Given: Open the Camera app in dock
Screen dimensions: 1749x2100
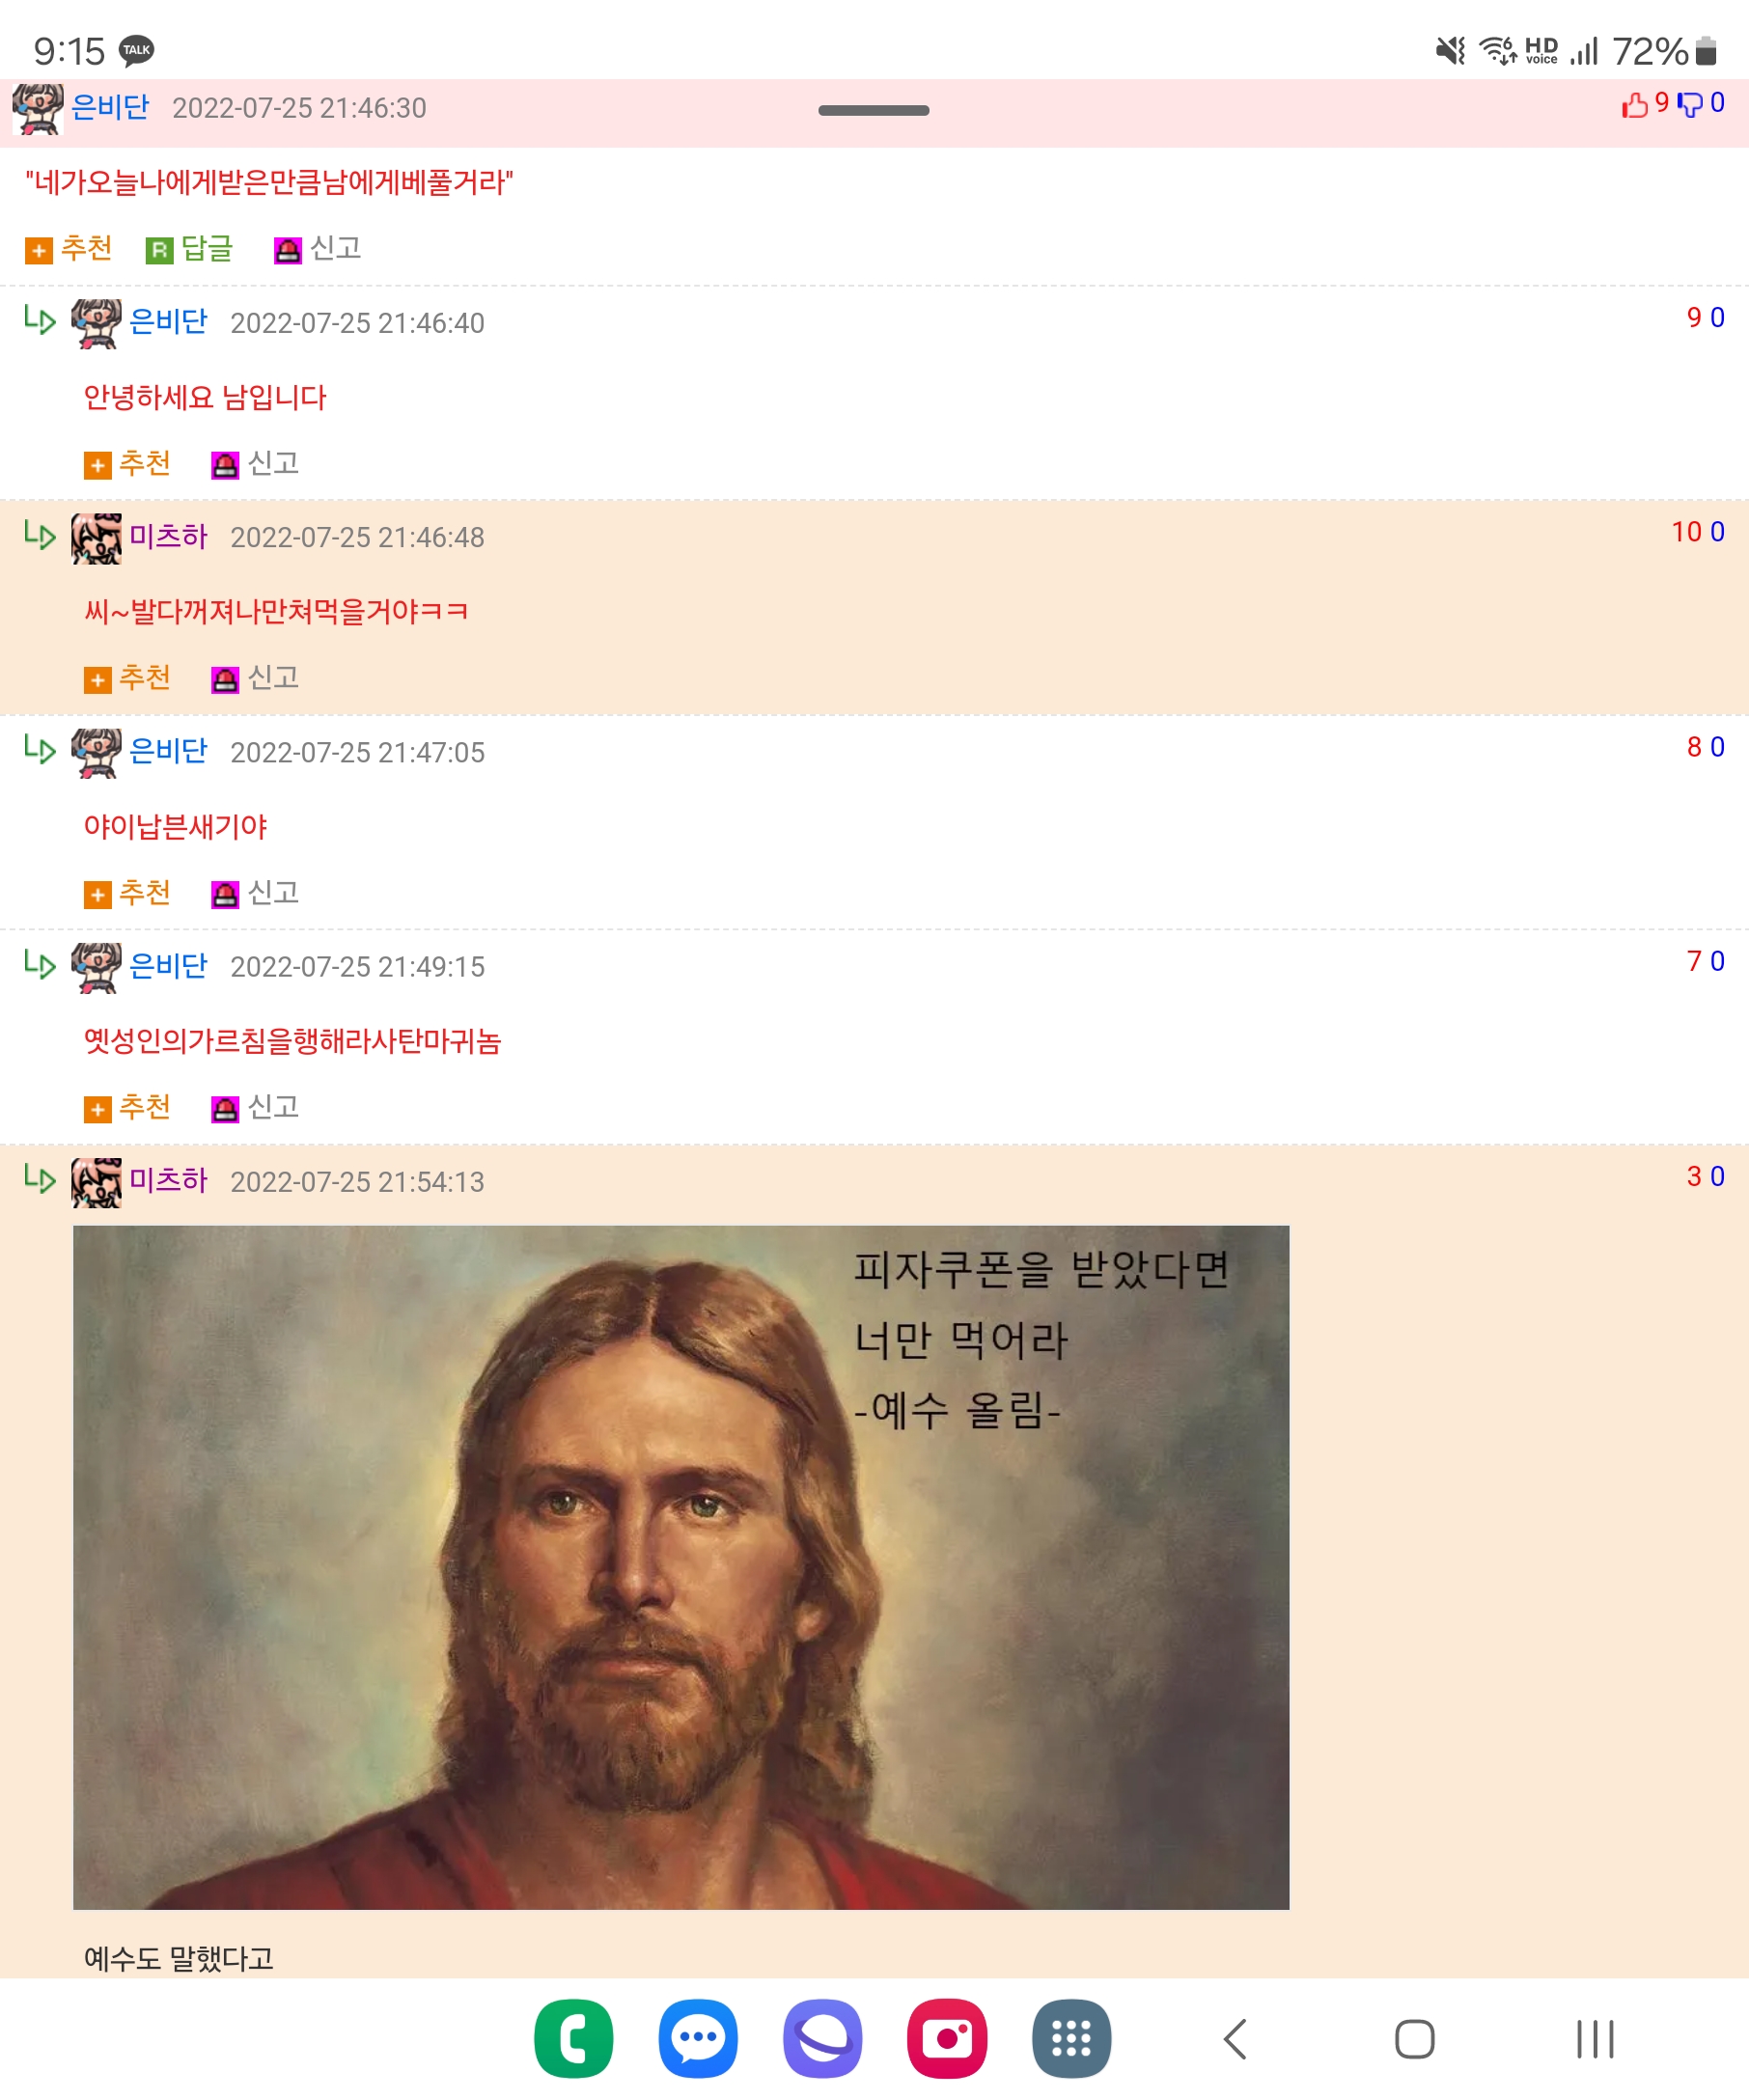Looking at the screenshot, I should (947, 2038).
